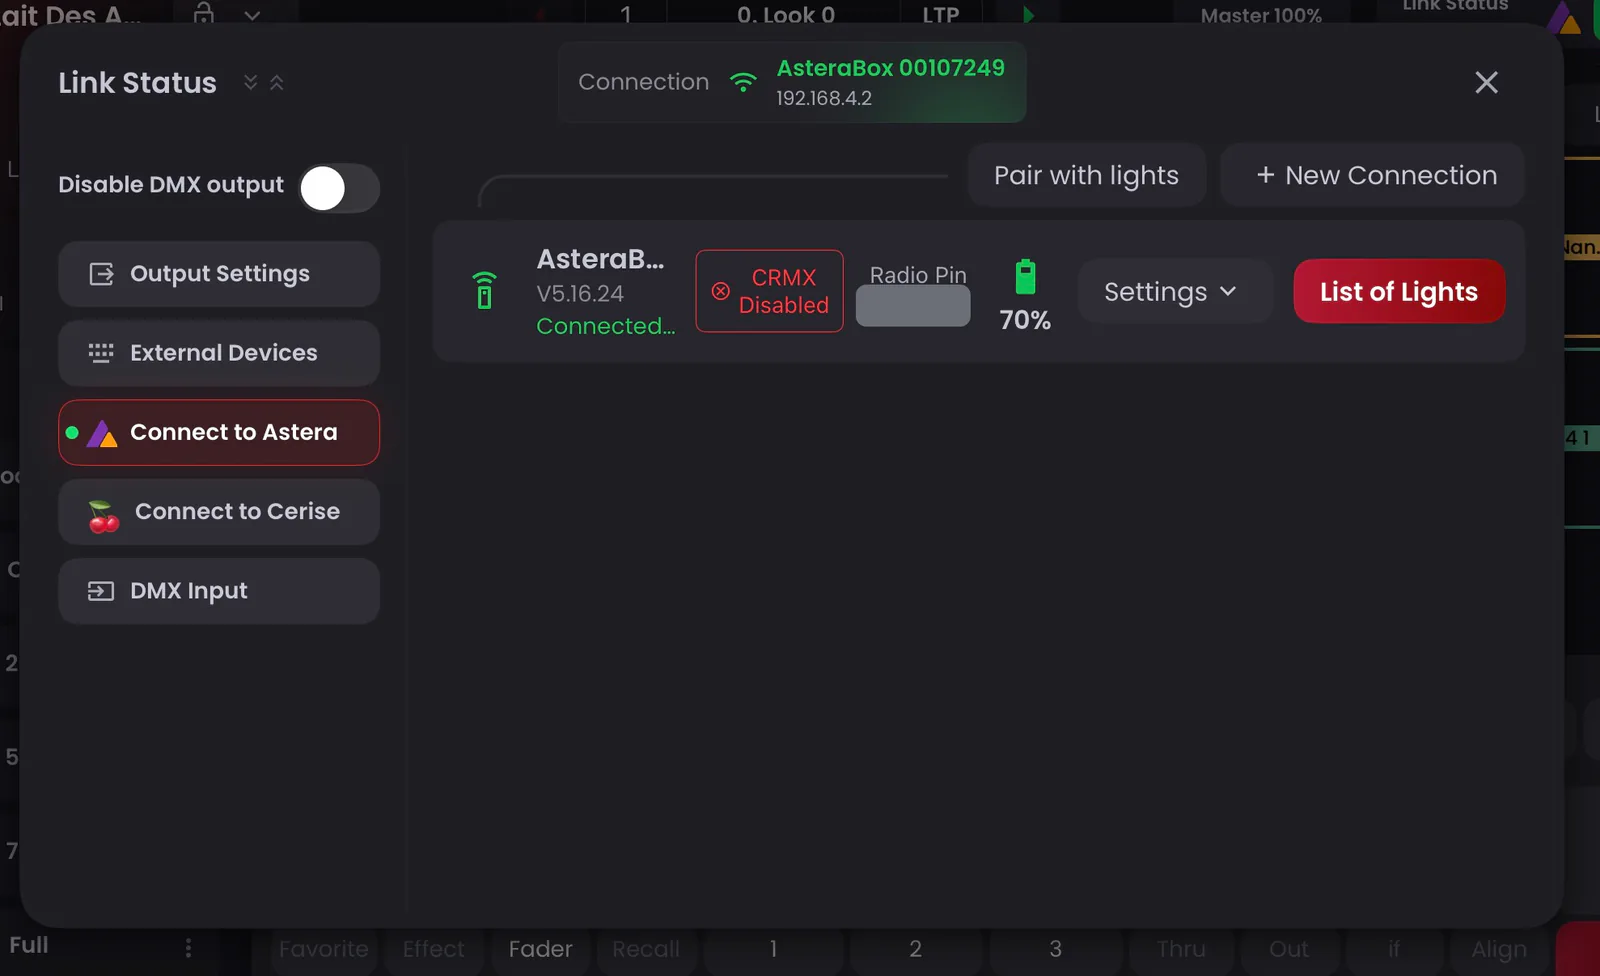Open the three-dot menu beside Full
The height and width of the screenshot is (976, 1600).
tap(188, 947)
